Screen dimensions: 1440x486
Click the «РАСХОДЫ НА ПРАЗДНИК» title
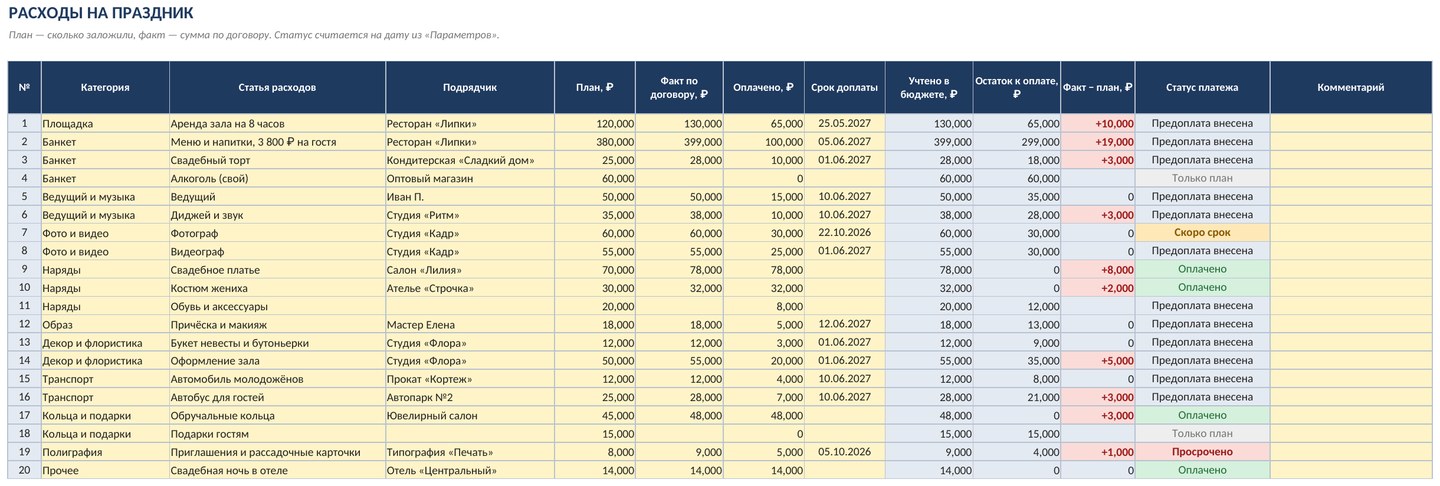(101, 13)
